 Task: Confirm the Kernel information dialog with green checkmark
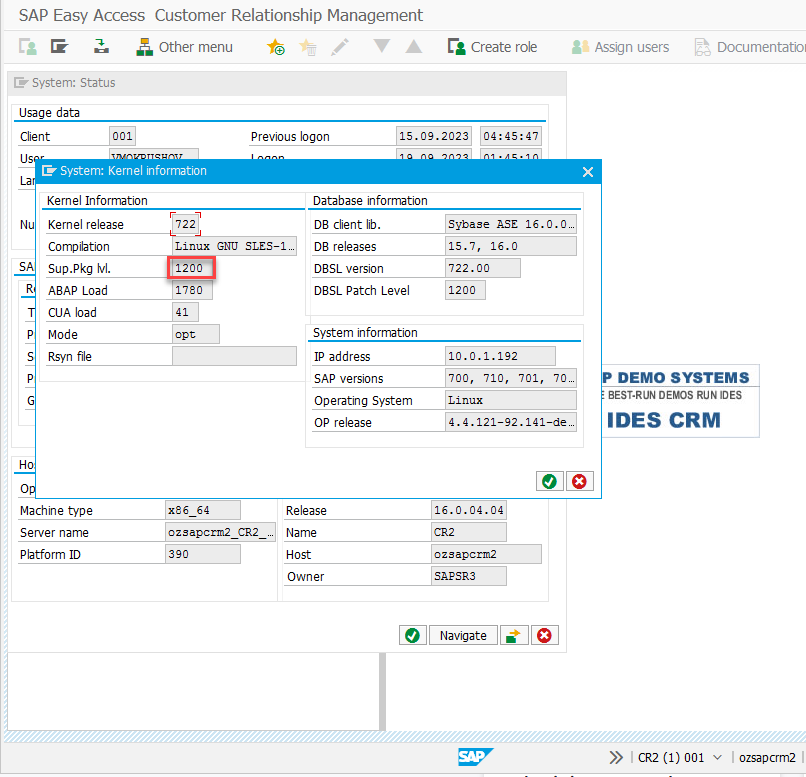tap(549, 481)
